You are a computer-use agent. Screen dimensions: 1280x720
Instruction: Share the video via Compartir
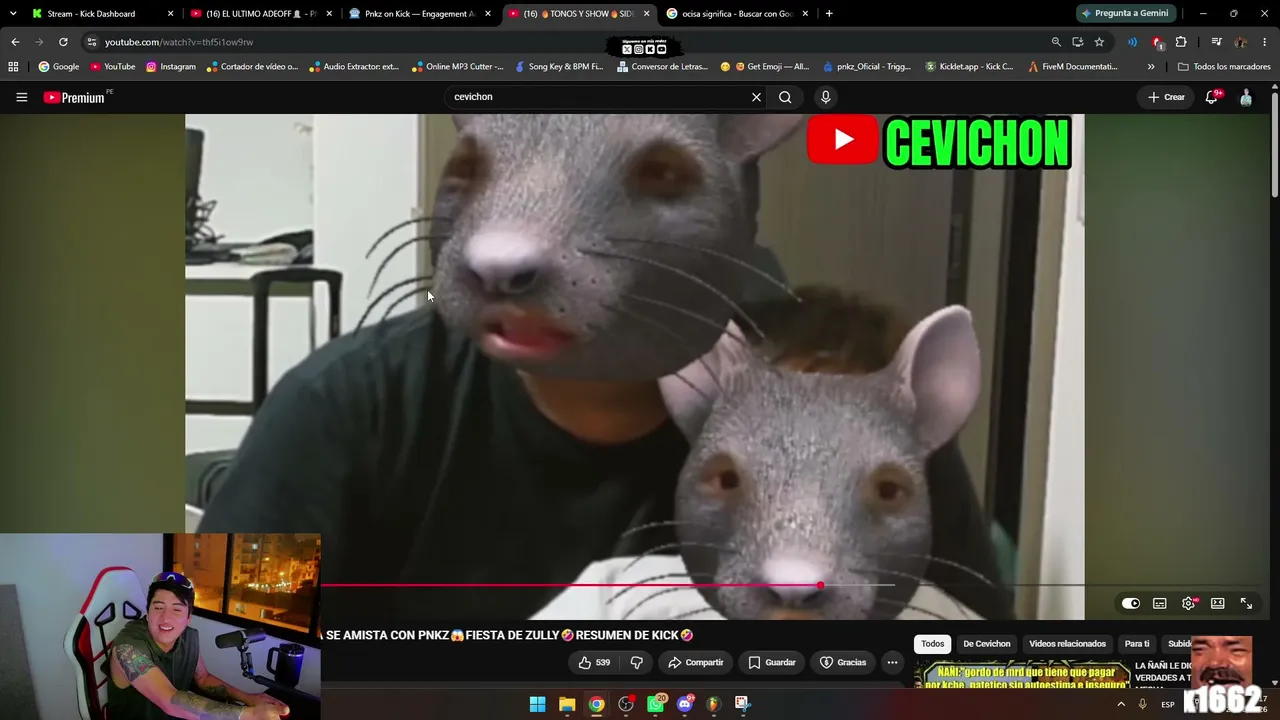click(x=695, y=662)
